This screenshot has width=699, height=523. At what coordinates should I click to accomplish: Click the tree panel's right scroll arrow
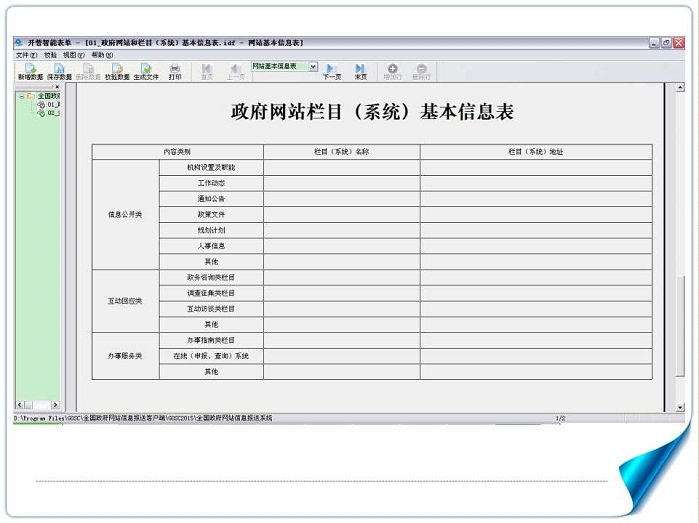pyautogui.click(x=55, y=405)
